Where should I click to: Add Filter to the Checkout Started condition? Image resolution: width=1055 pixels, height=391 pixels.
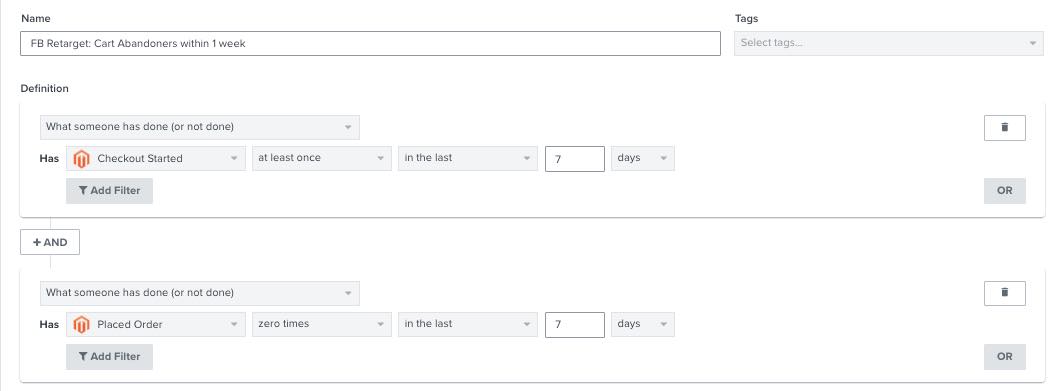coord(110,190)
